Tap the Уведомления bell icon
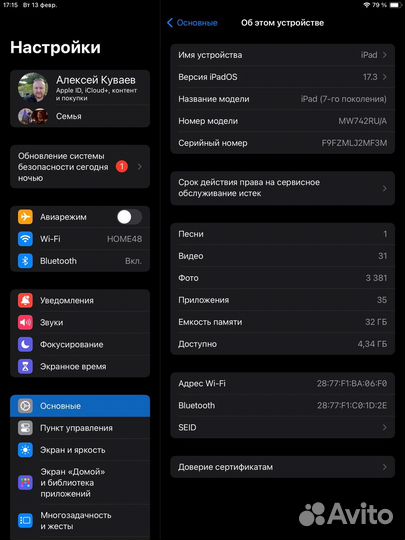The height and width of the screenshot is (540, 405). [x=25, y=300]
